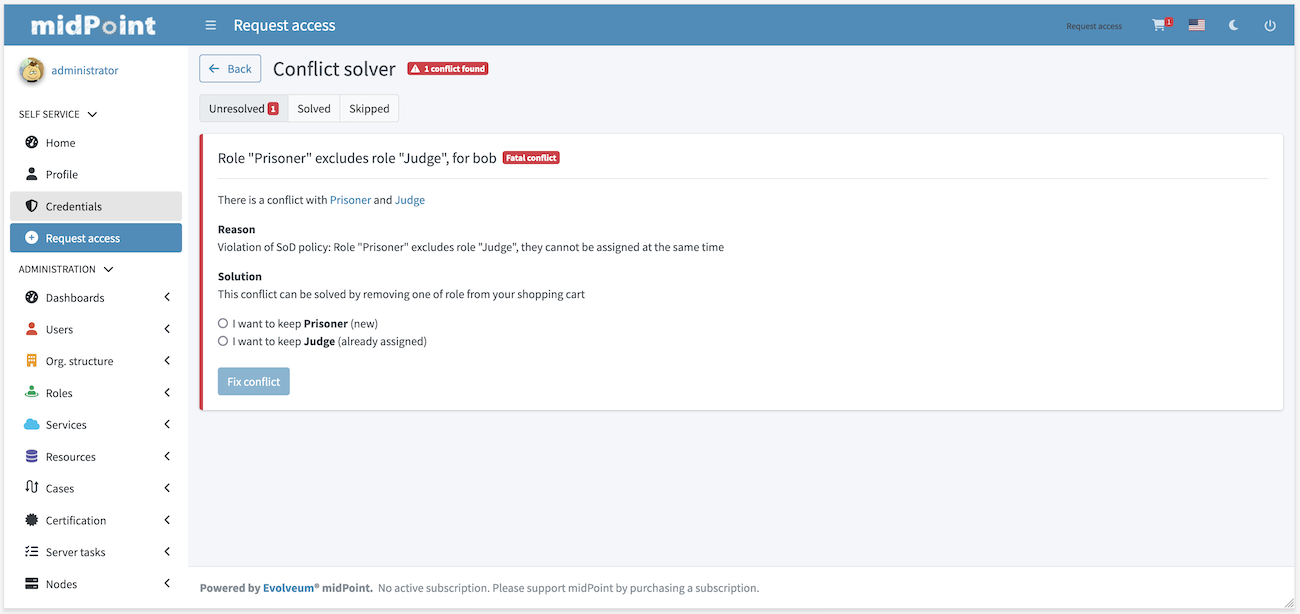The width and height of the screenshot is (1300, 614).
Task: Expand the Users menu chevron
Action: (x=167, y=329)
